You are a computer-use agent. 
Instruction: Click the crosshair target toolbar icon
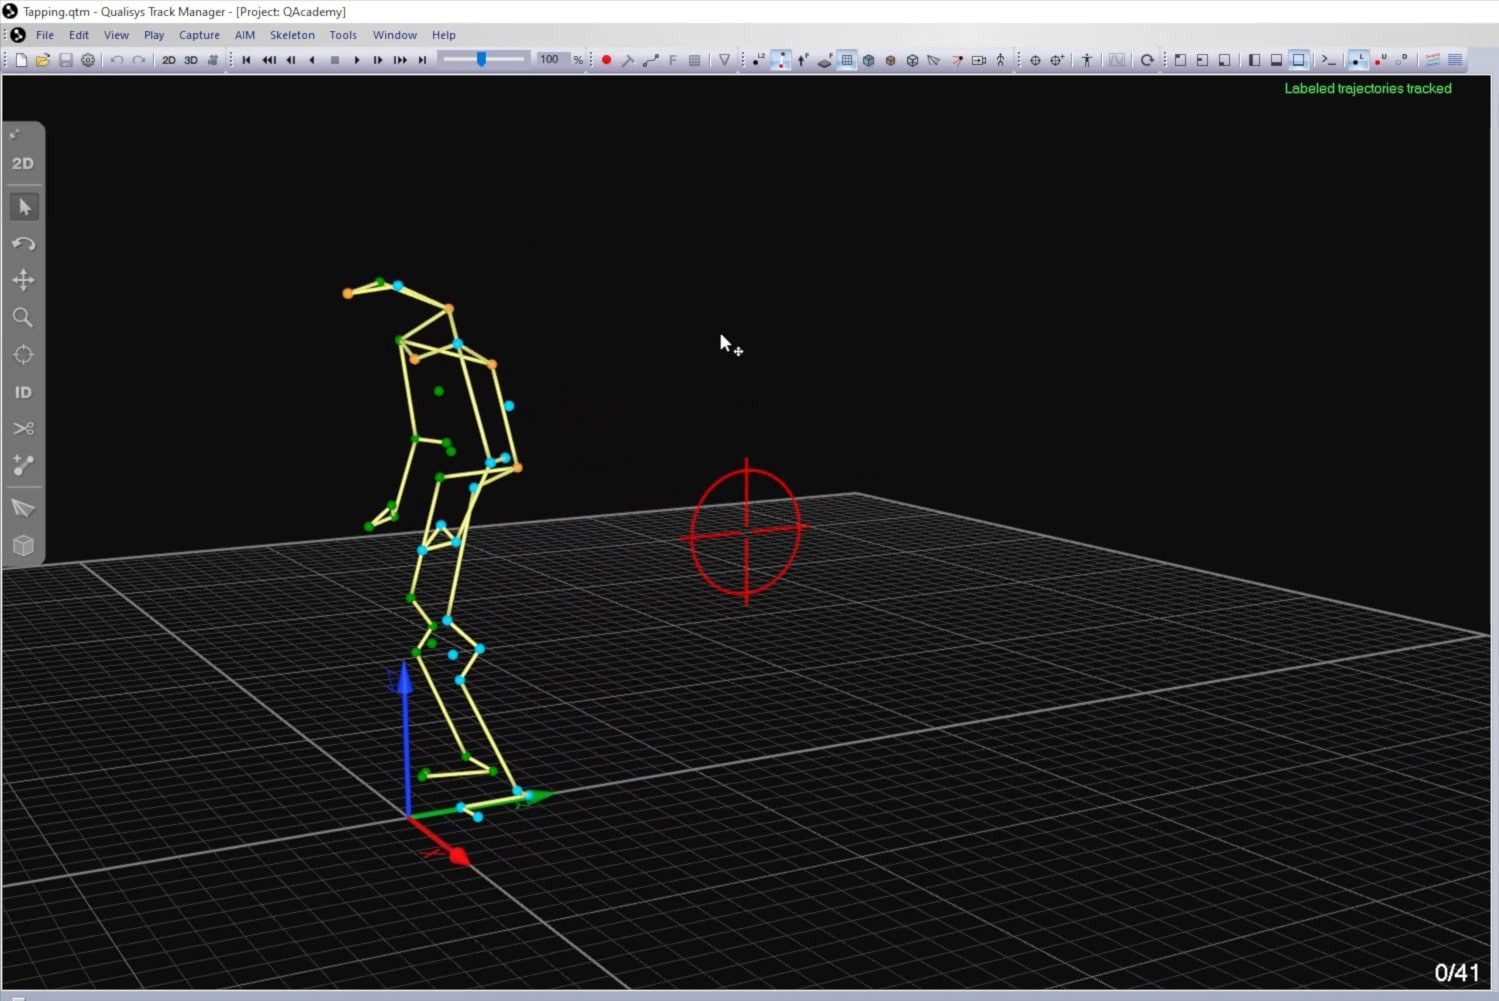(x=1035, y=60)
